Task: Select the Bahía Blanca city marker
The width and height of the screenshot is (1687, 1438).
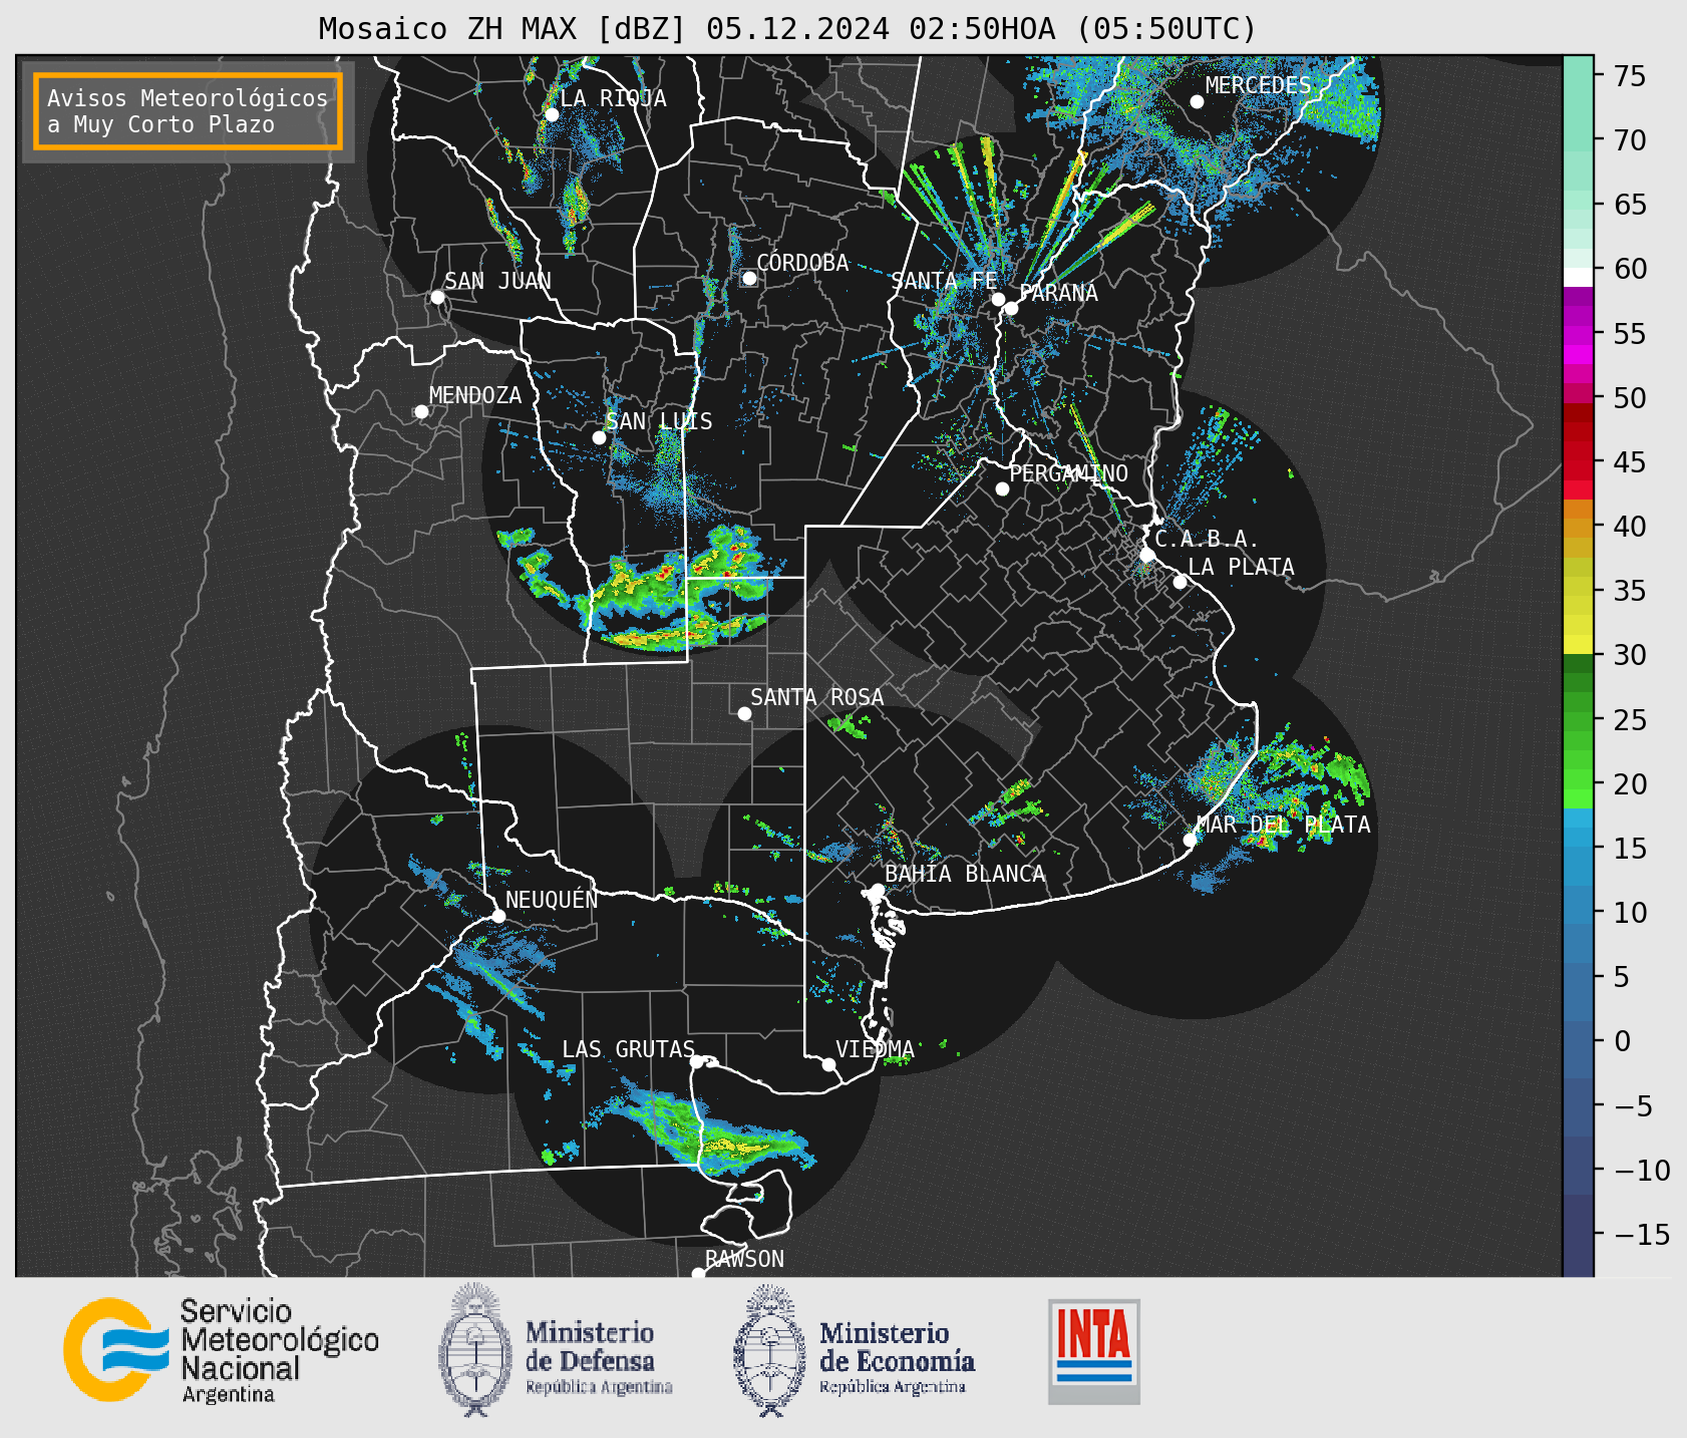Action: tap(877, 890)
